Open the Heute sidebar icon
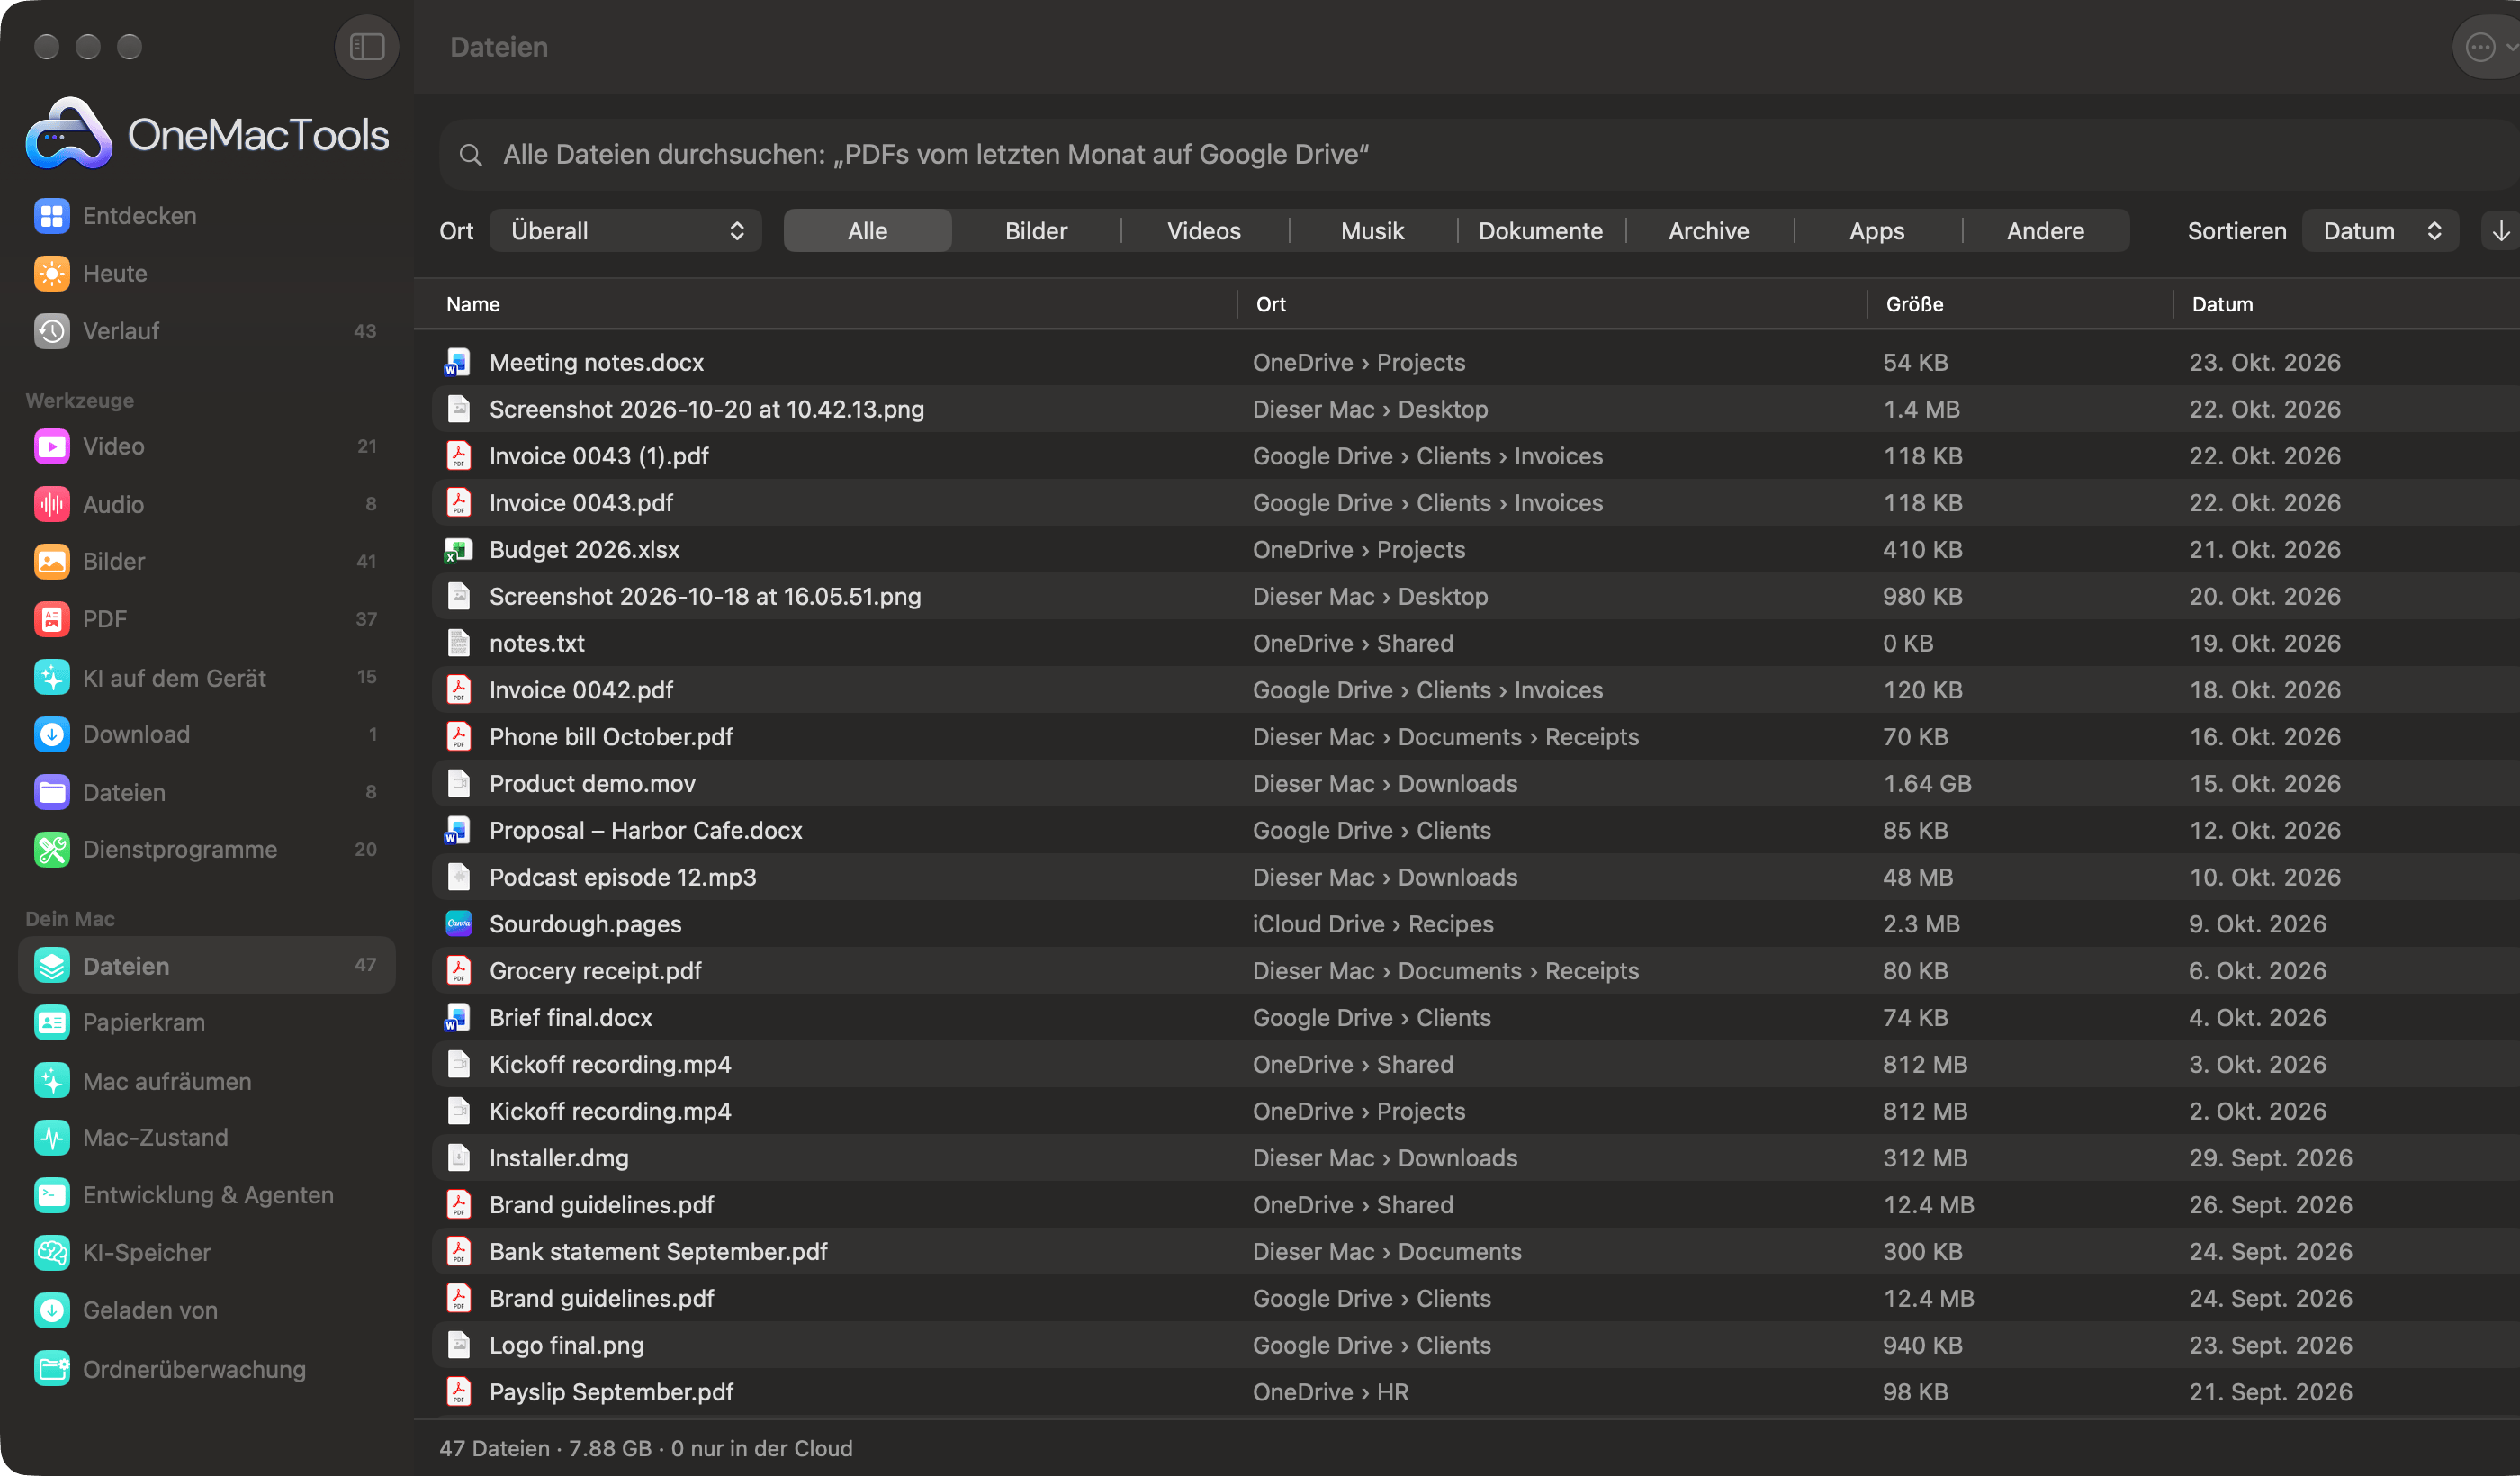This screenshot has height=1476, width=2520. pyautogui.click(x=52, y=273)
